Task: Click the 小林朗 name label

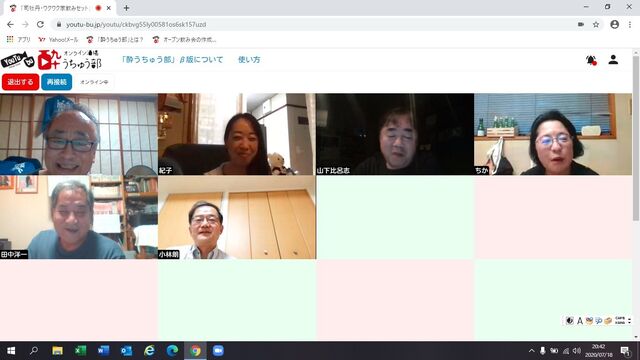Action: point(169,254)
